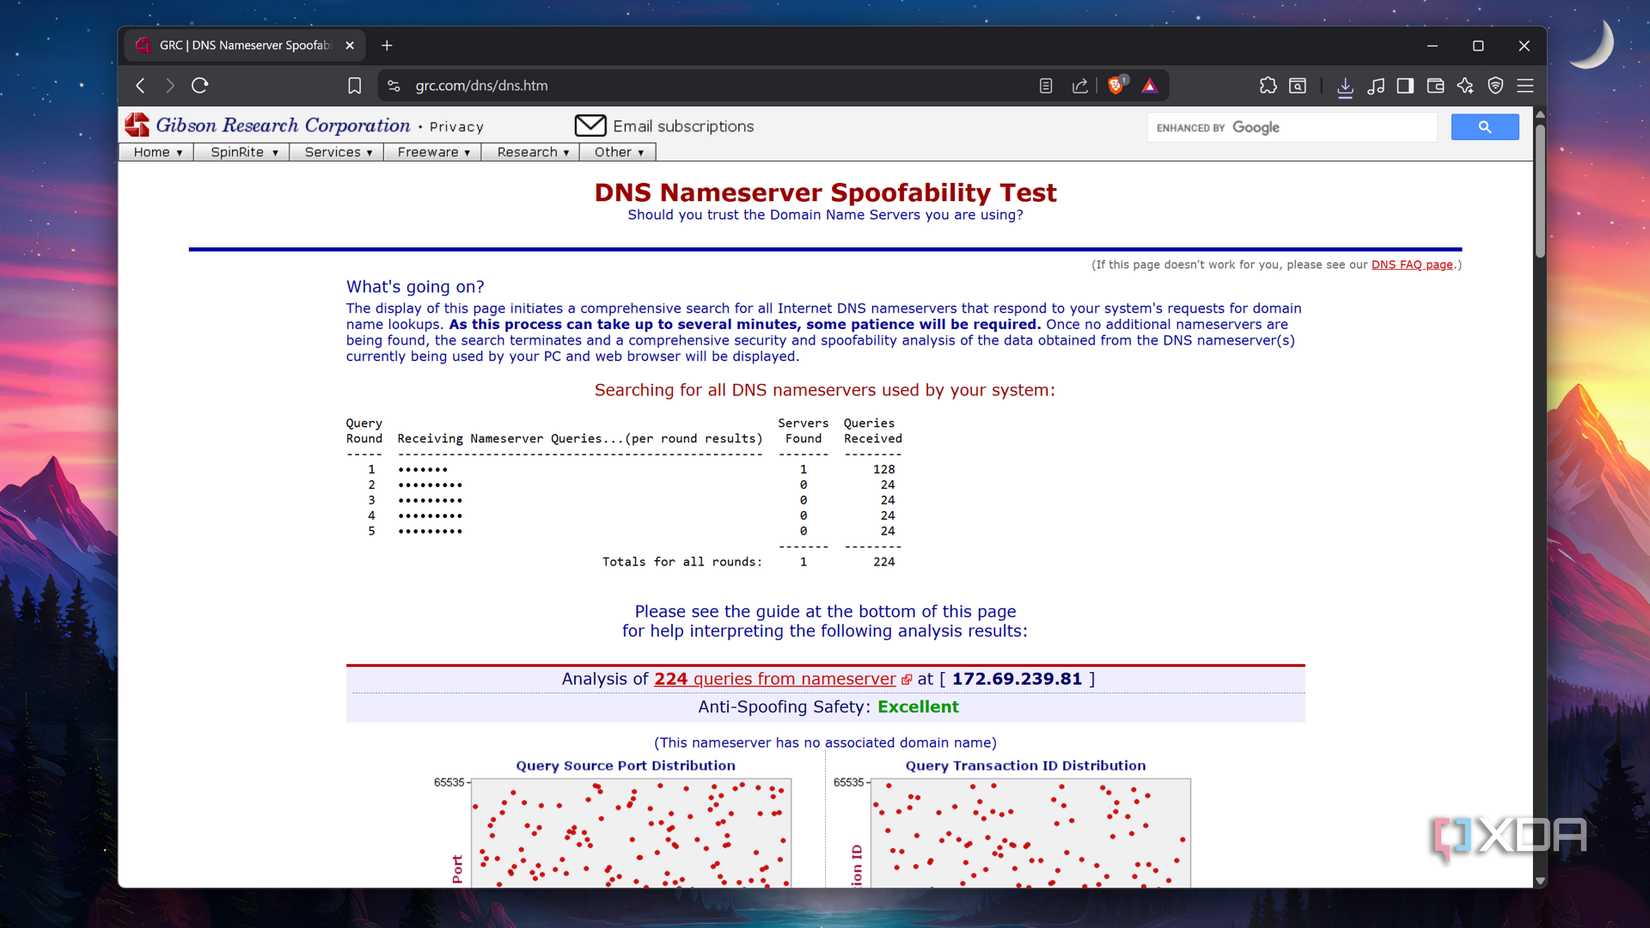Expand the Research navigation menu
1650x928 pixels.
(x=530, y=152)
